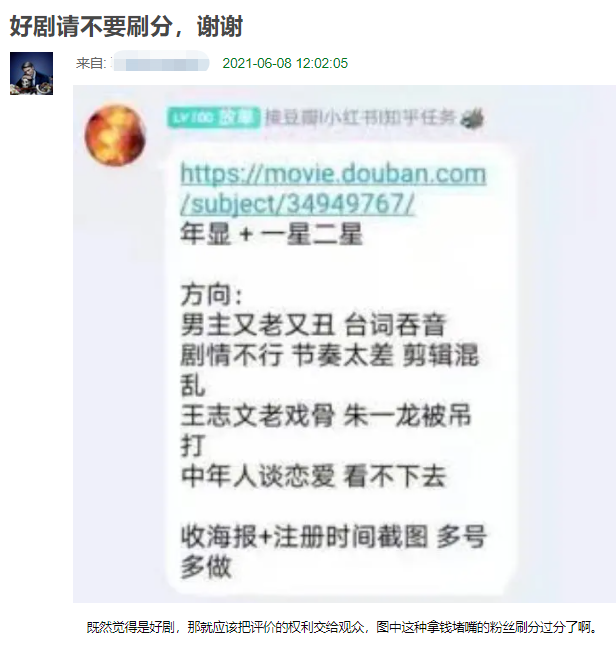Open the movie.douban.com hyperlink
This screenshot has width=616, height=649.
click(333, 174)
